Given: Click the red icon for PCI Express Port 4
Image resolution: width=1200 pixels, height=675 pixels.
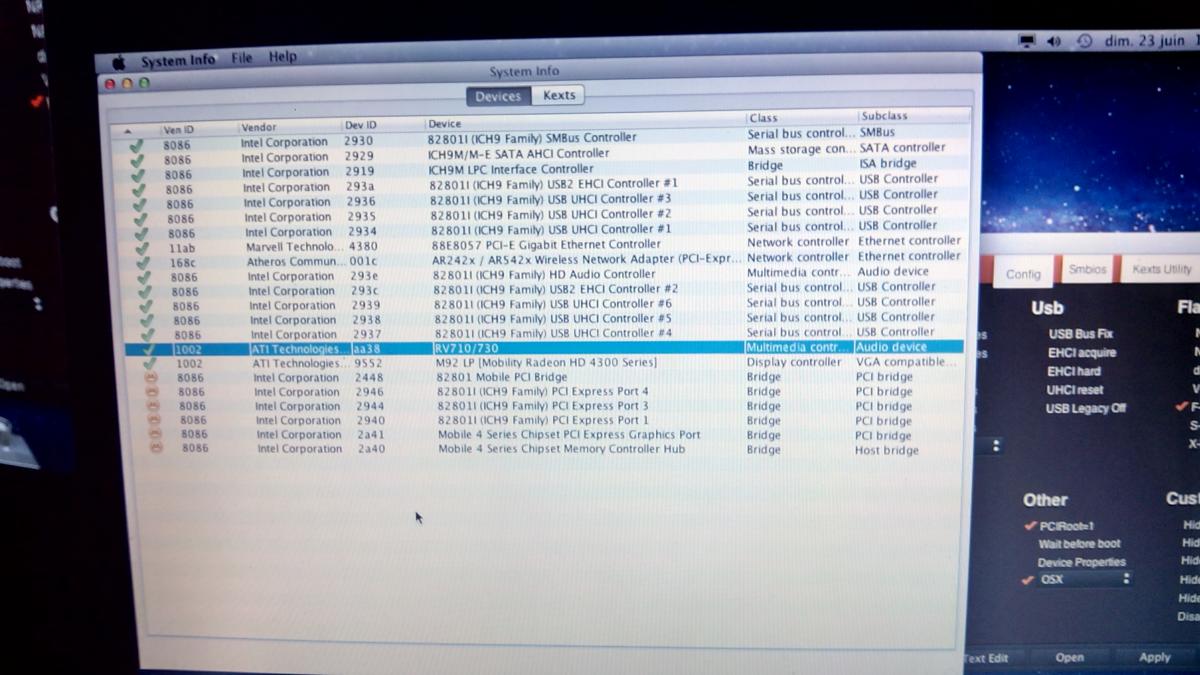Looking at the screenshot, I should (153, 392).
